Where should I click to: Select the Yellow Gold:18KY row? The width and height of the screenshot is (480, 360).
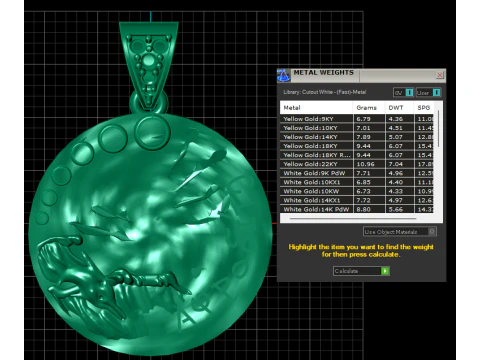pos(357,146)
